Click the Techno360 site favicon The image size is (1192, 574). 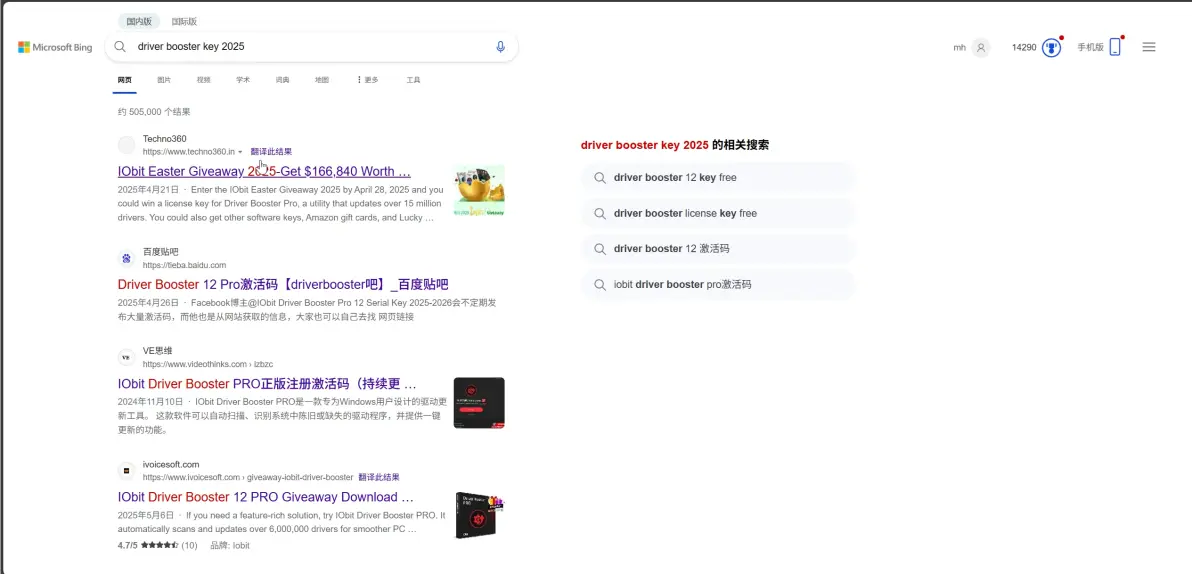pyautogui.click(x=127, y=144)
